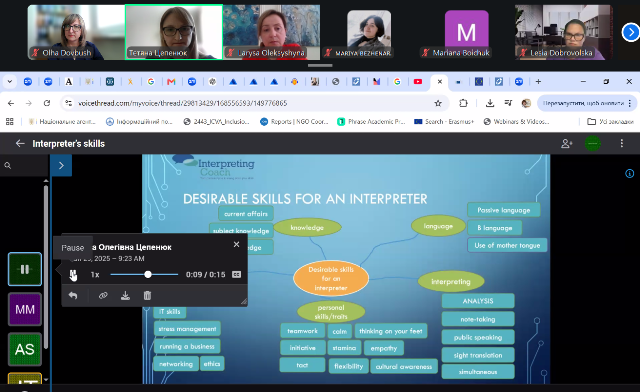Pause the playing comment in the popup
Image resolution: width=640 pixels, height=392 pixels.
tap(73, 275)
